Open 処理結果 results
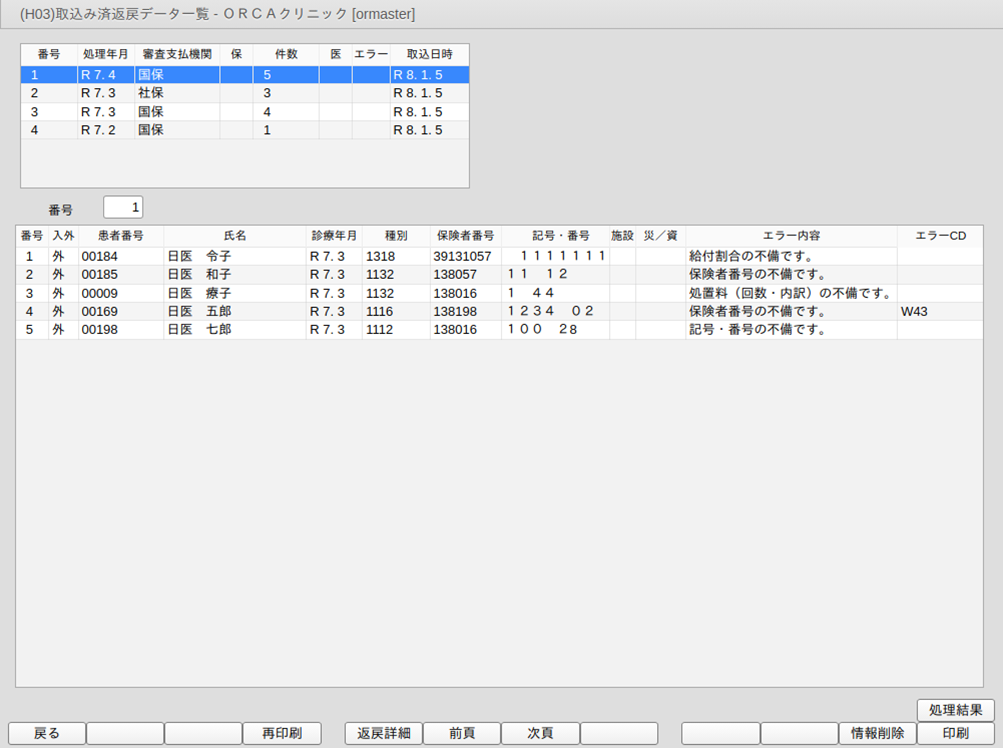 (955, 710)
